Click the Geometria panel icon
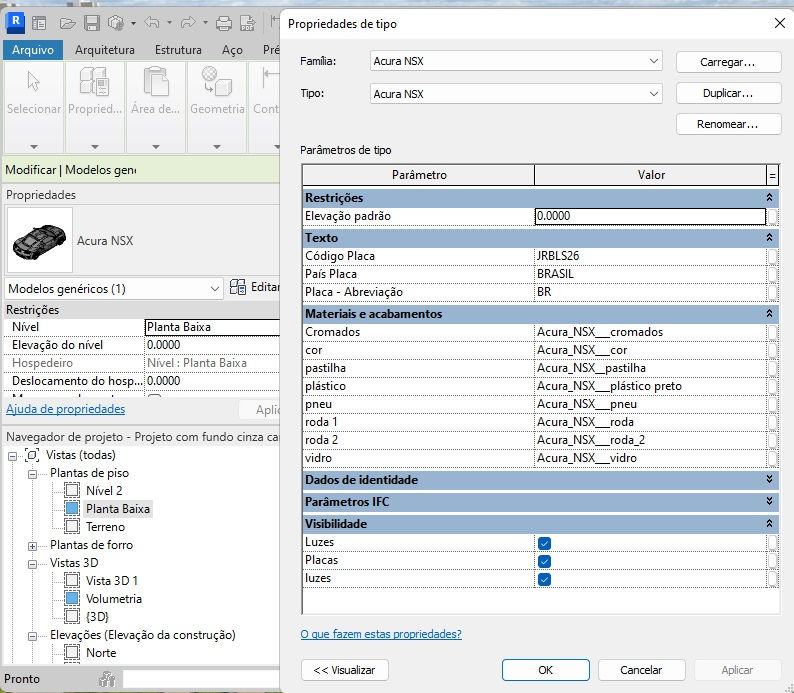The width and height of the screenshot is (794, 693). 216,82
